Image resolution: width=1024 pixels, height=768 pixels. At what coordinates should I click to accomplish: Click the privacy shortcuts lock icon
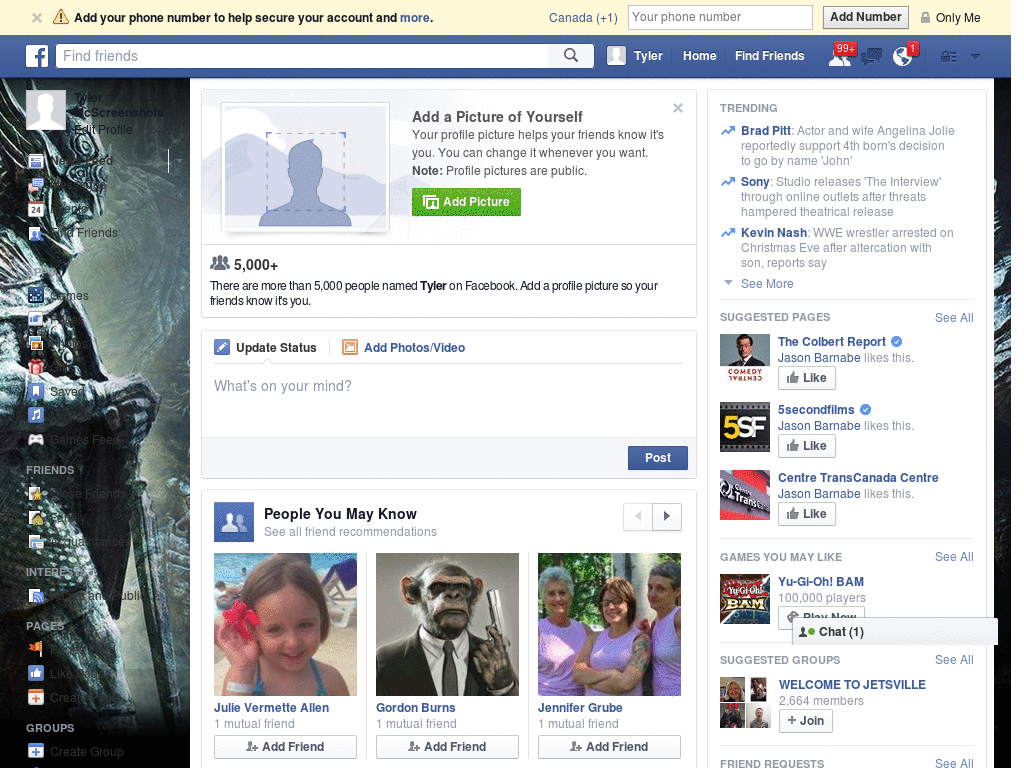tap(948, 57)
